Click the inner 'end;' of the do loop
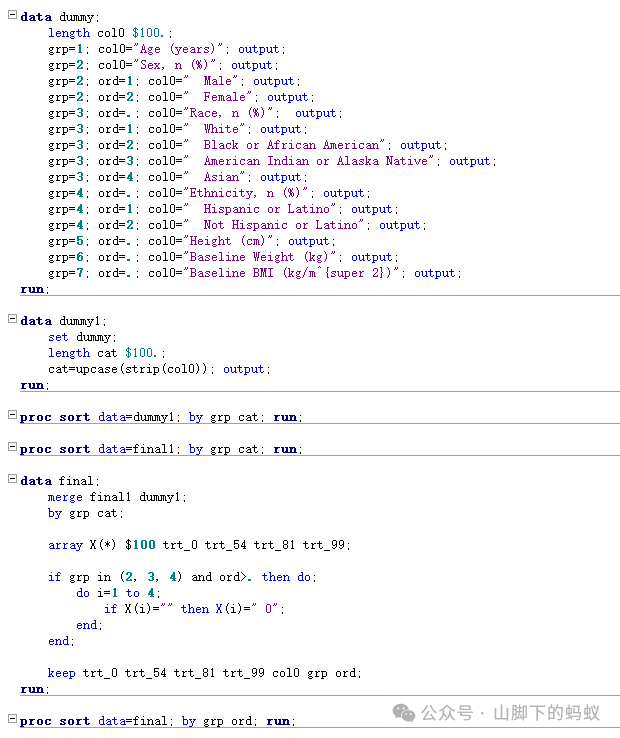Image resolution: width=620 pixels, height=738 pixels. coord(89,625)
